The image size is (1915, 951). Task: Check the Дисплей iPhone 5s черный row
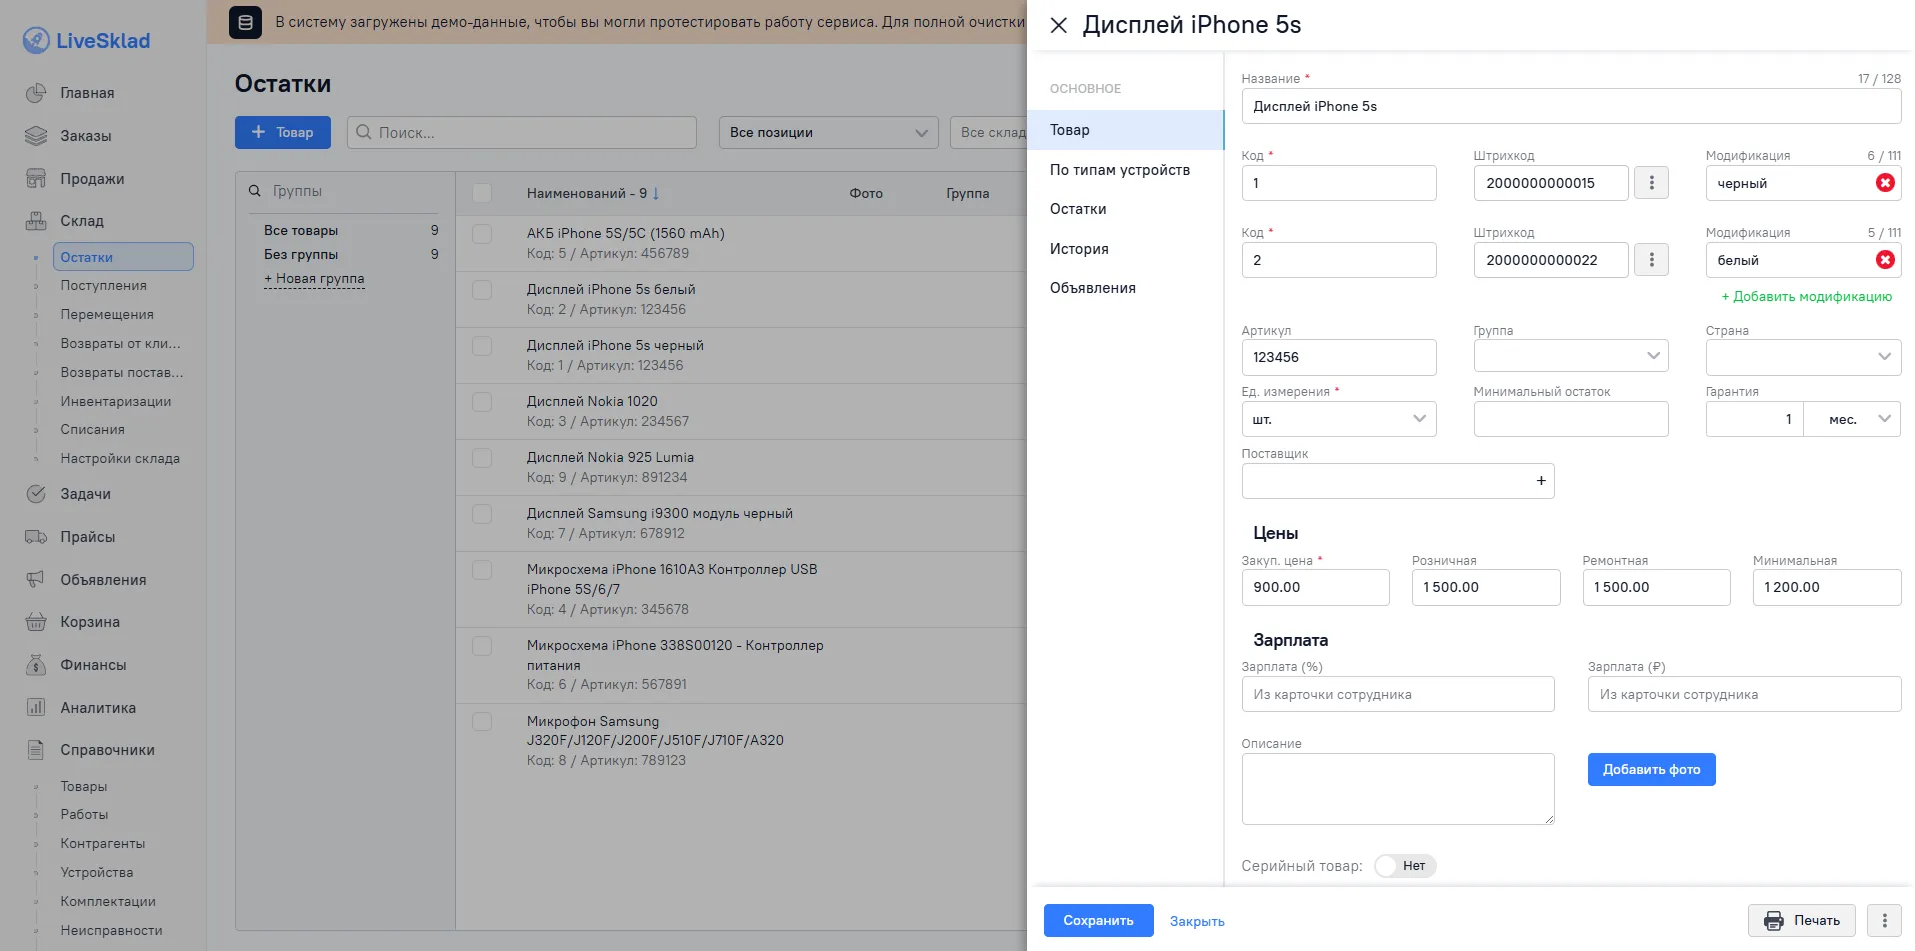482,346
